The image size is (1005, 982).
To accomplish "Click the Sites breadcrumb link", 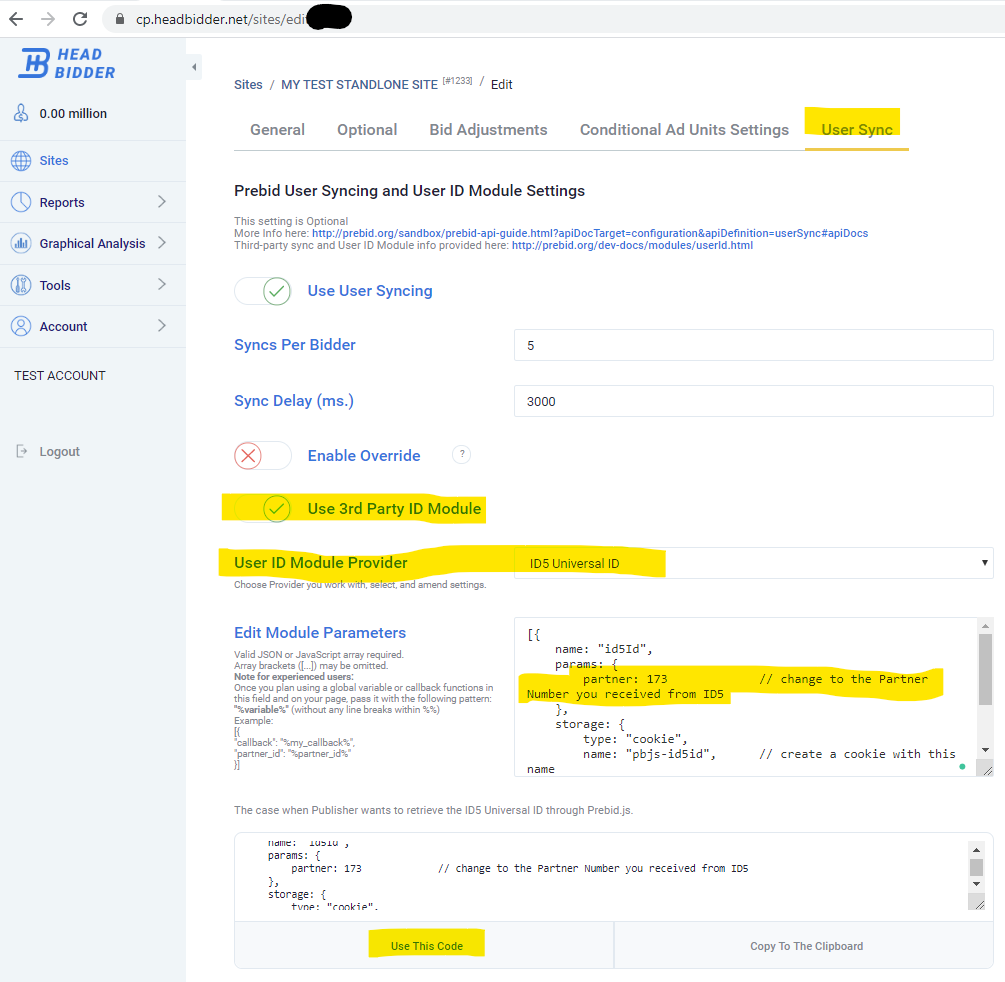I will click(248, 85).
